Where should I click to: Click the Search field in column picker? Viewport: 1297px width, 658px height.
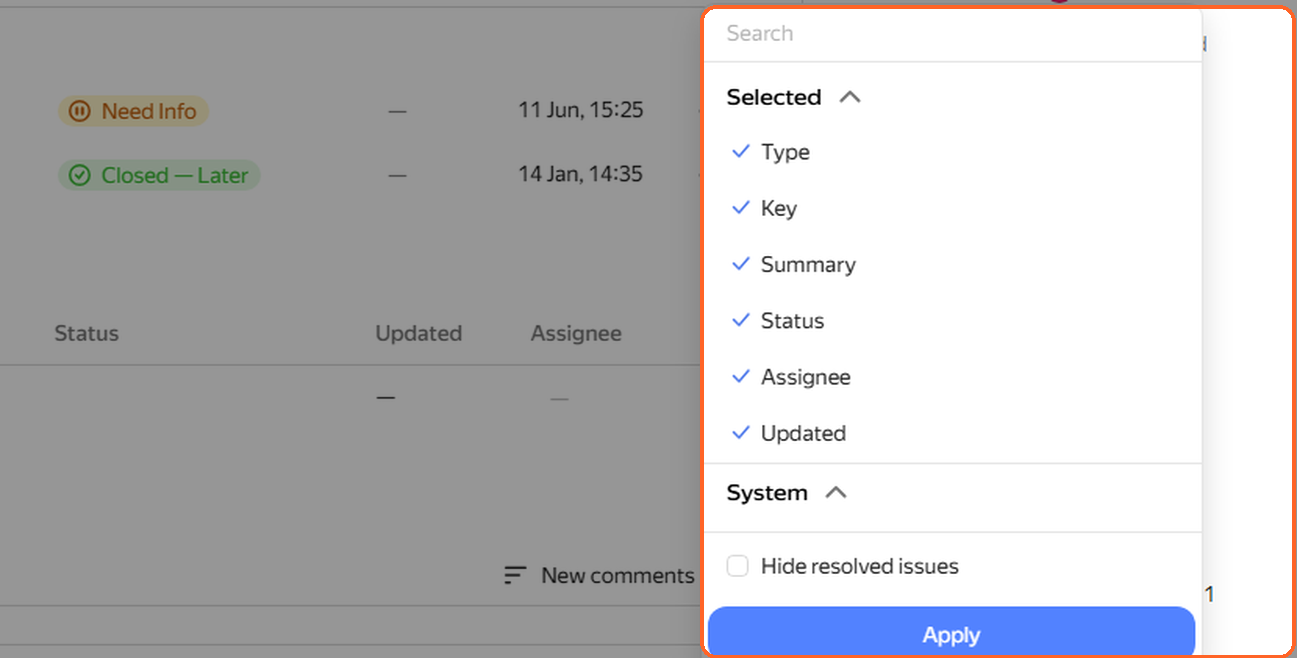pos(952,34)
